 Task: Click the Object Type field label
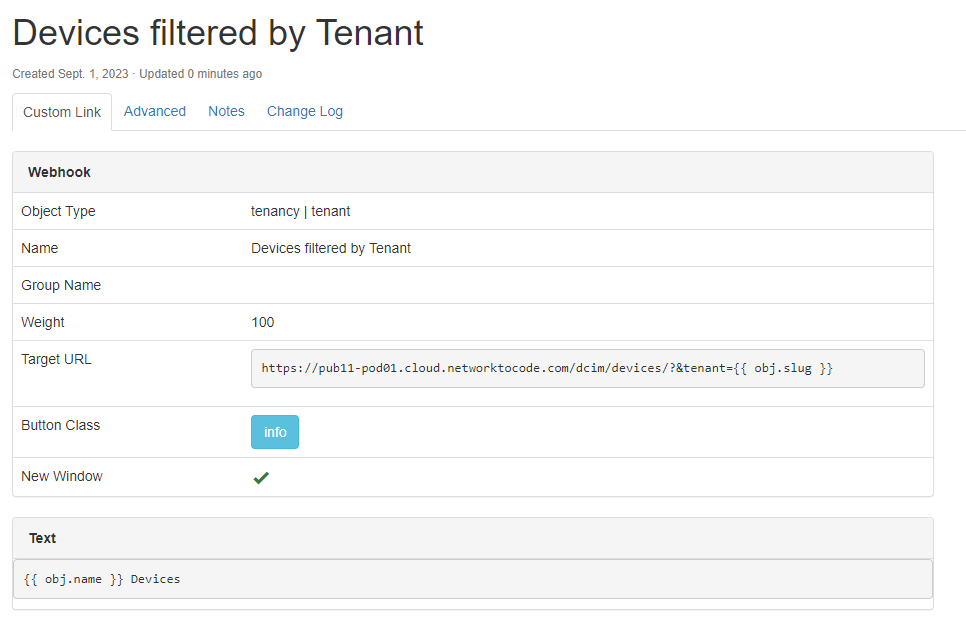[58, 211]
